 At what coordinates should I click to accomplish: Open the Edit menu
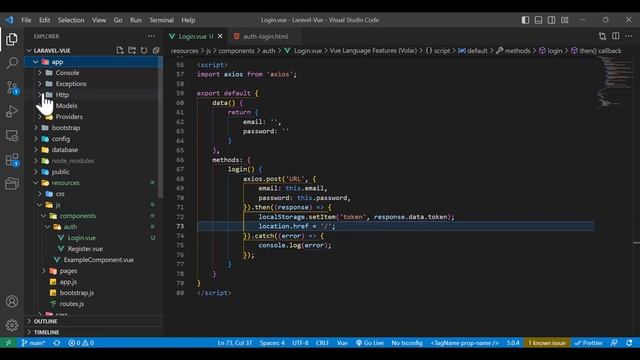point(44,20)
